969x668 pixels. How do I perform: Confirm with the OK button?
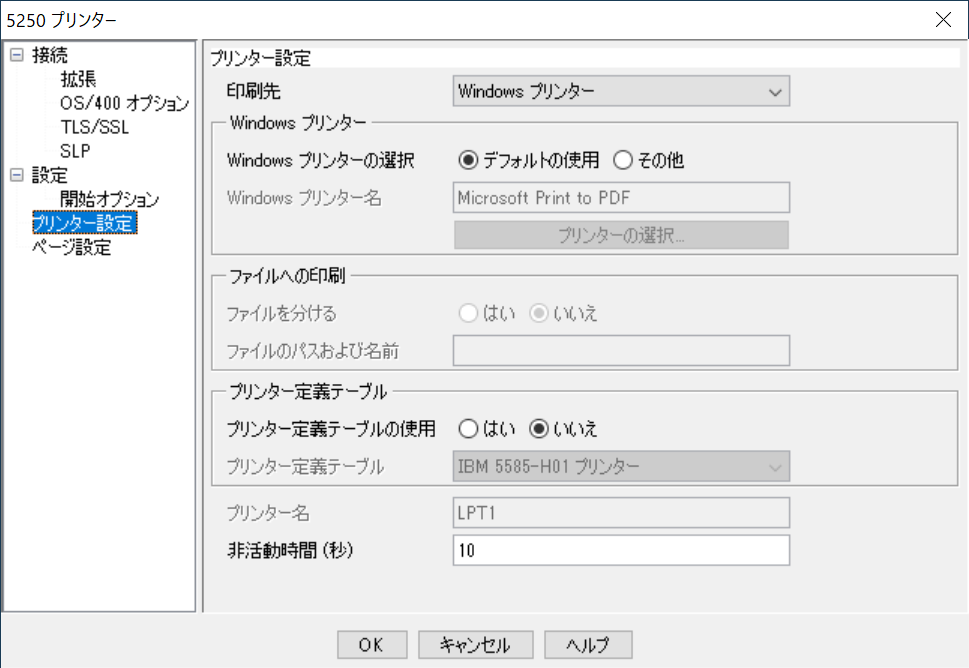[372, 645]
